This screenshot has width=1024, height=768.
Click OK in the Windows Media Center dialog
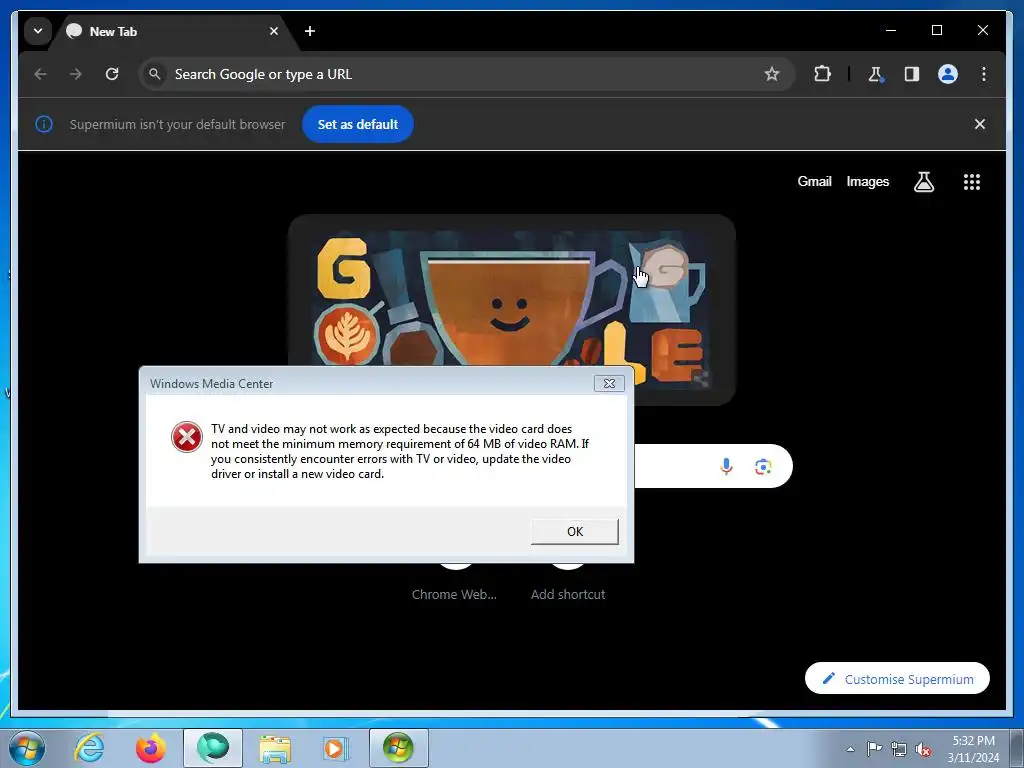coord(575,532)
